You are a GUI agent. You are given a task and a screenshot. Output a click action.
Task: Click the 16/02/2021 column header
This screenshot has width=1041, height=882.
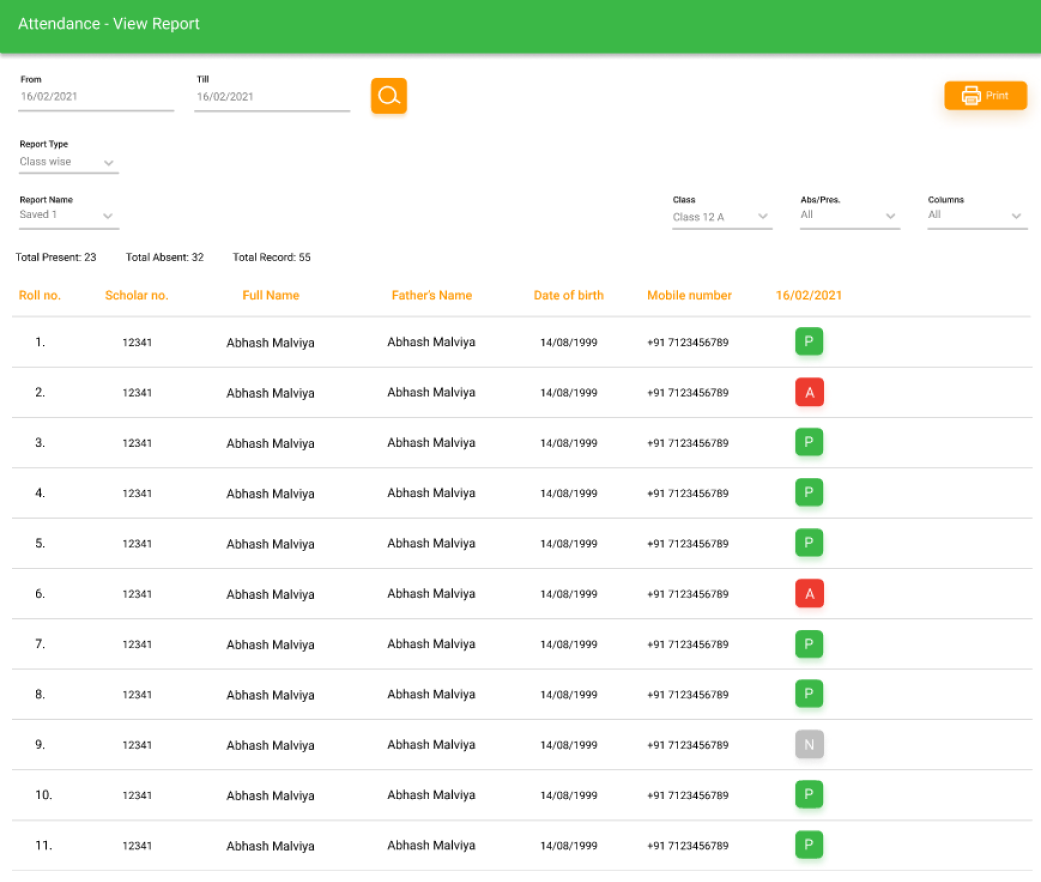tap(809, 295)
